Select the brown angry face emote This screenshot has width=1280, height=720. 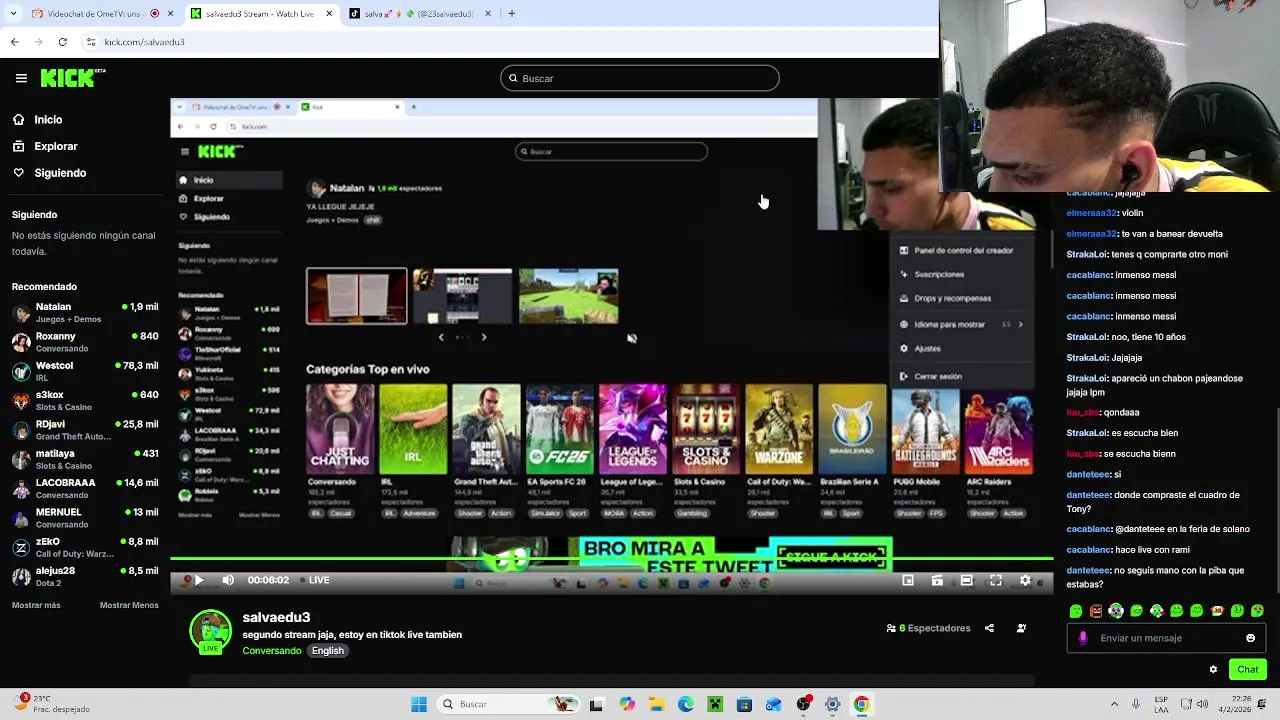1096,611
